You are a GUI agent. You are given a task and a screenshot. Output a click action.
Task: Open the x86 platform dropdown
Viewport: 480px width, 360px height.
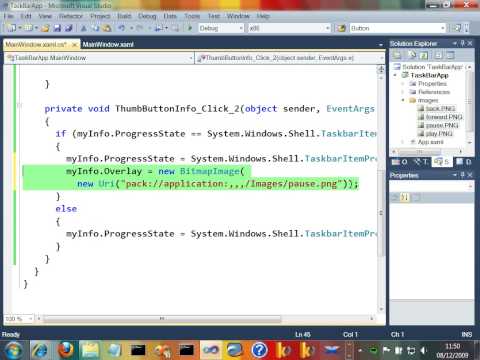328,28
